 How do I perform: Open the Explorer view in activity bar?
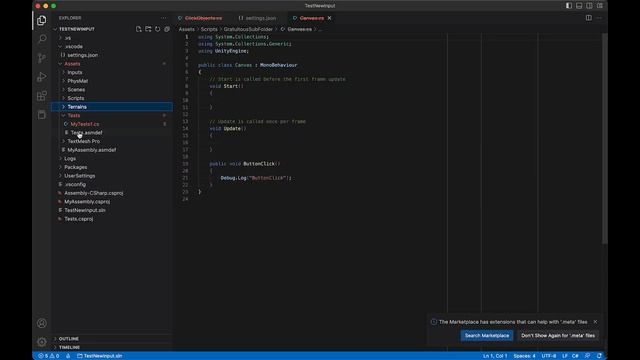click(42, 20)
